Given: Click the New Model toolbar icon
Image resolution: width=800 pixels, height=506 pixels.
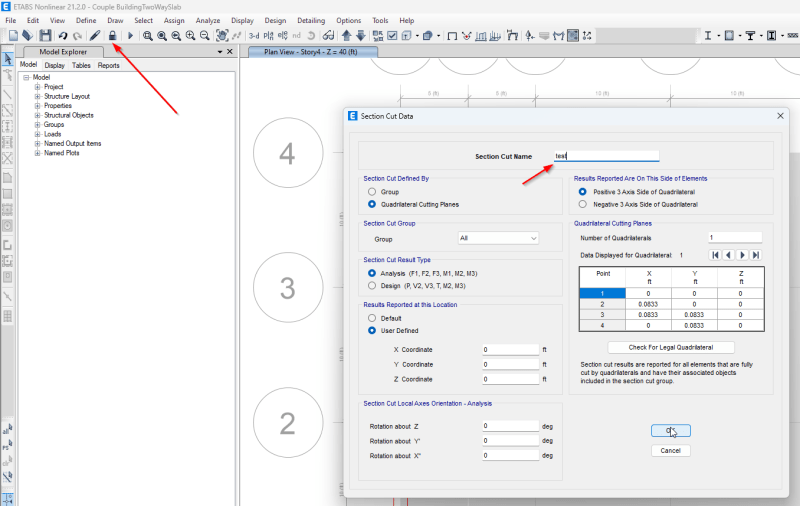Looking at the screenshot, I should tap(13, 36).
